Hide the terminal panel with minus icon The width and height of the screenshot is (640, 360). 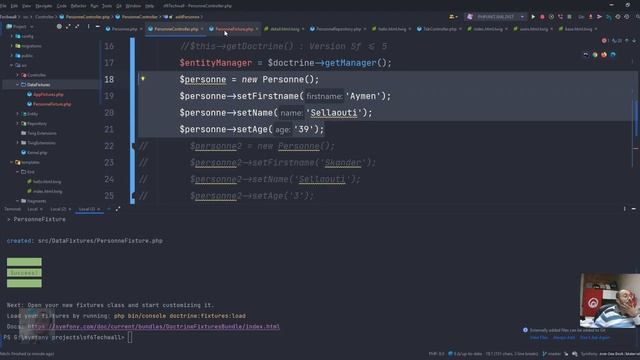tap(633, 209)
